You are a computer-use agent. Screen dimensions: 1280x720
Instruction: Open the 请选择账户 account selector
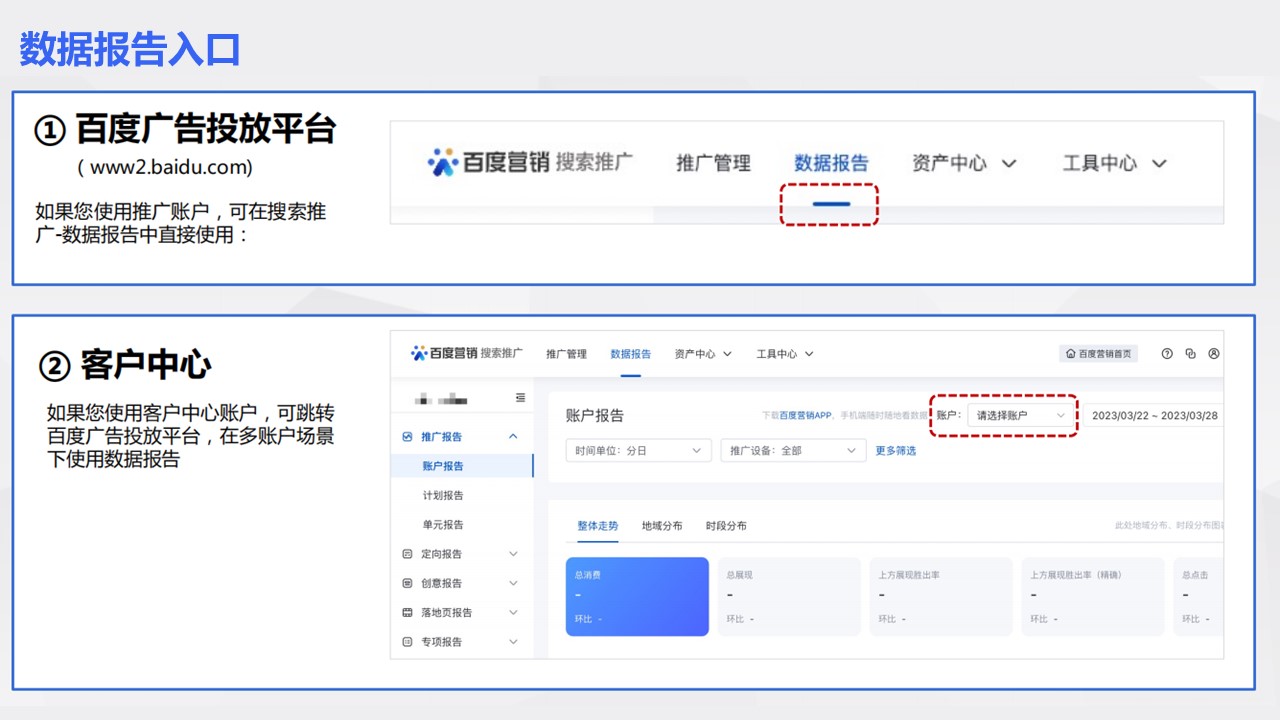coord(1021,415)
